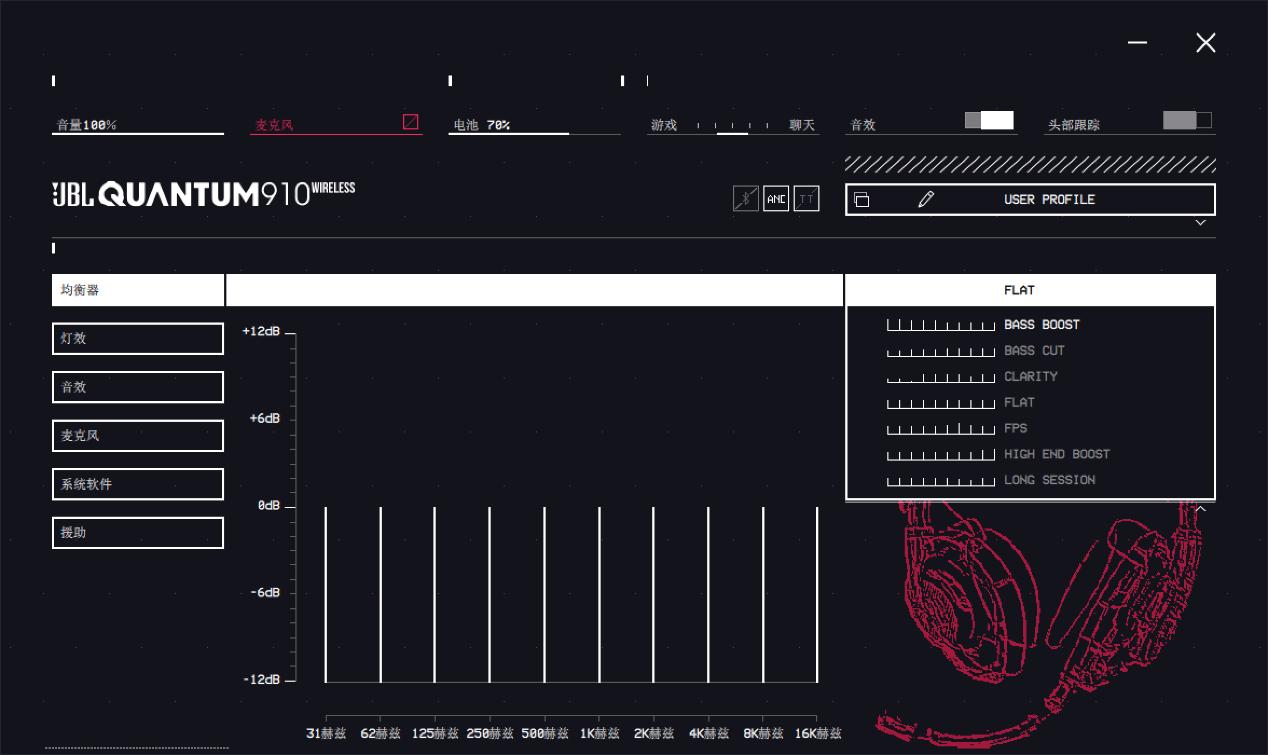Collapse the preset list with the up chevron

click(1201, 509)
